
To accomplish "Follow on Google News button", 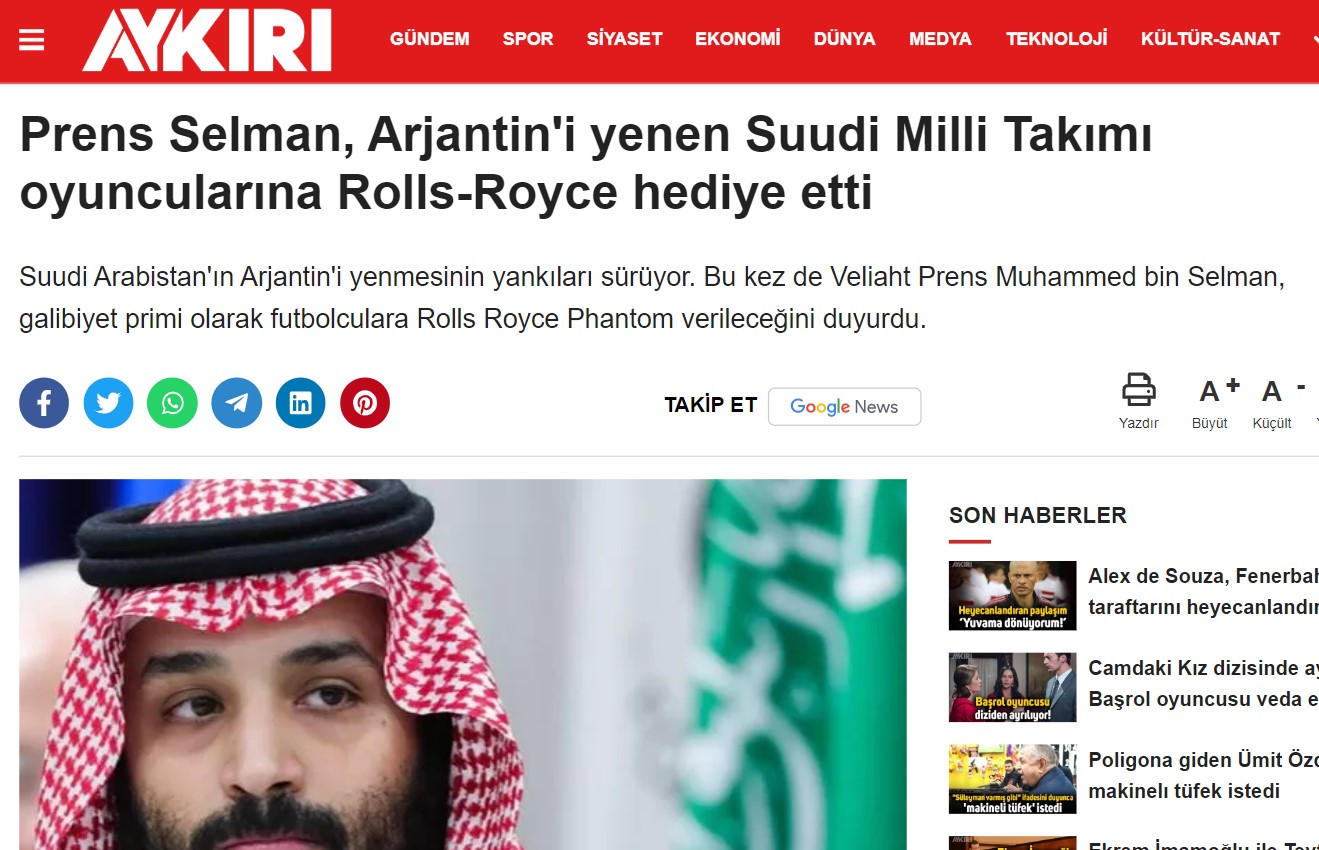I will point(844,407).
